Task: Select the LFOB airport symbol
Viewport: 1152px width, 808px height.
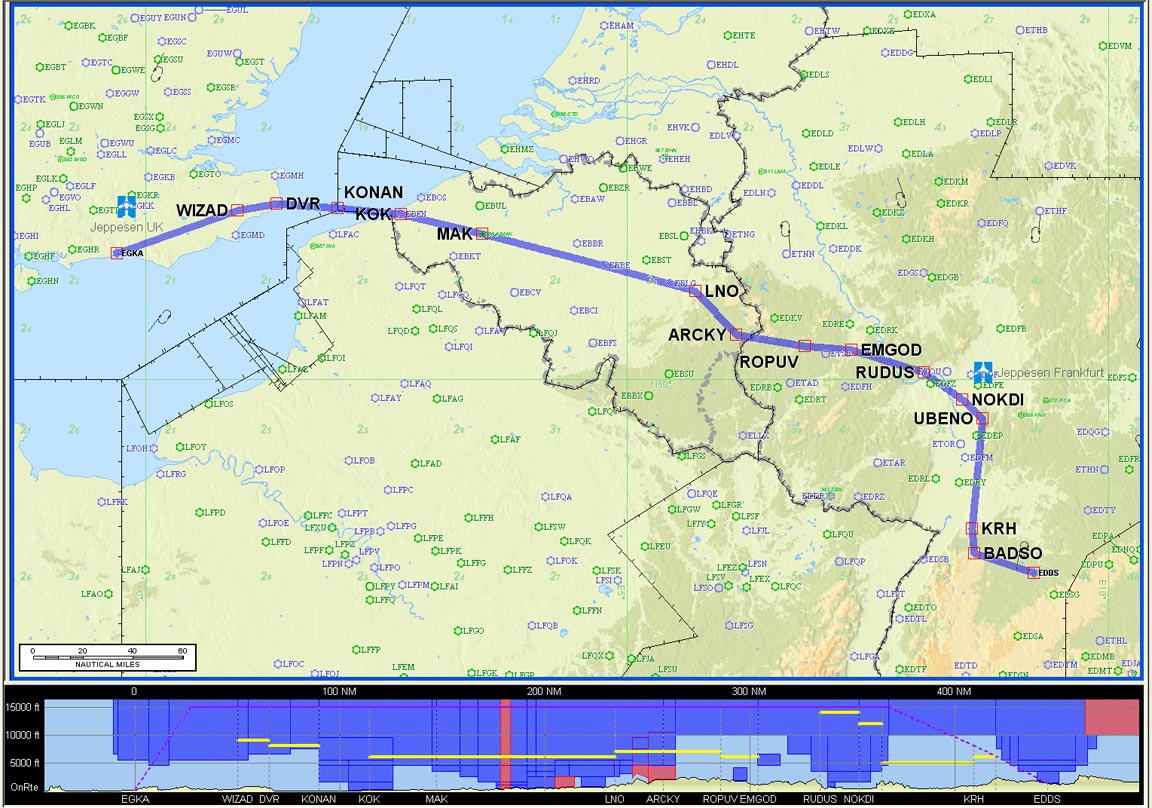Action: pyautogui.click(x=348, y=461)
